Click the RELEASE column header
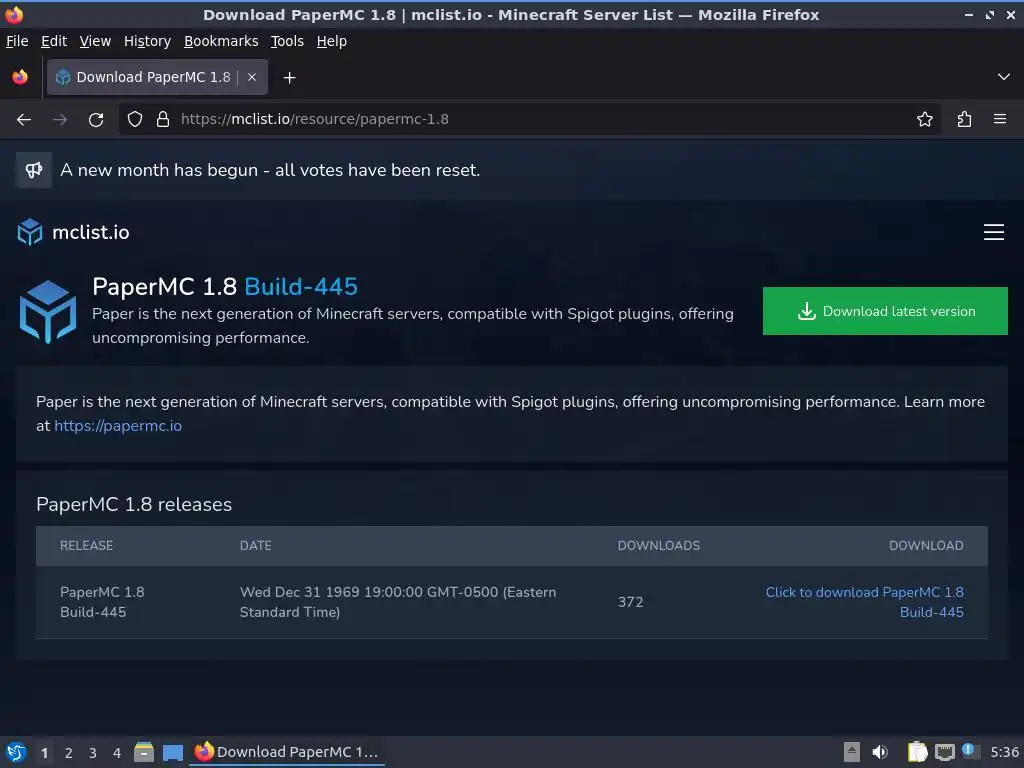Viewport: 1024px width, 768px height. 86,546
